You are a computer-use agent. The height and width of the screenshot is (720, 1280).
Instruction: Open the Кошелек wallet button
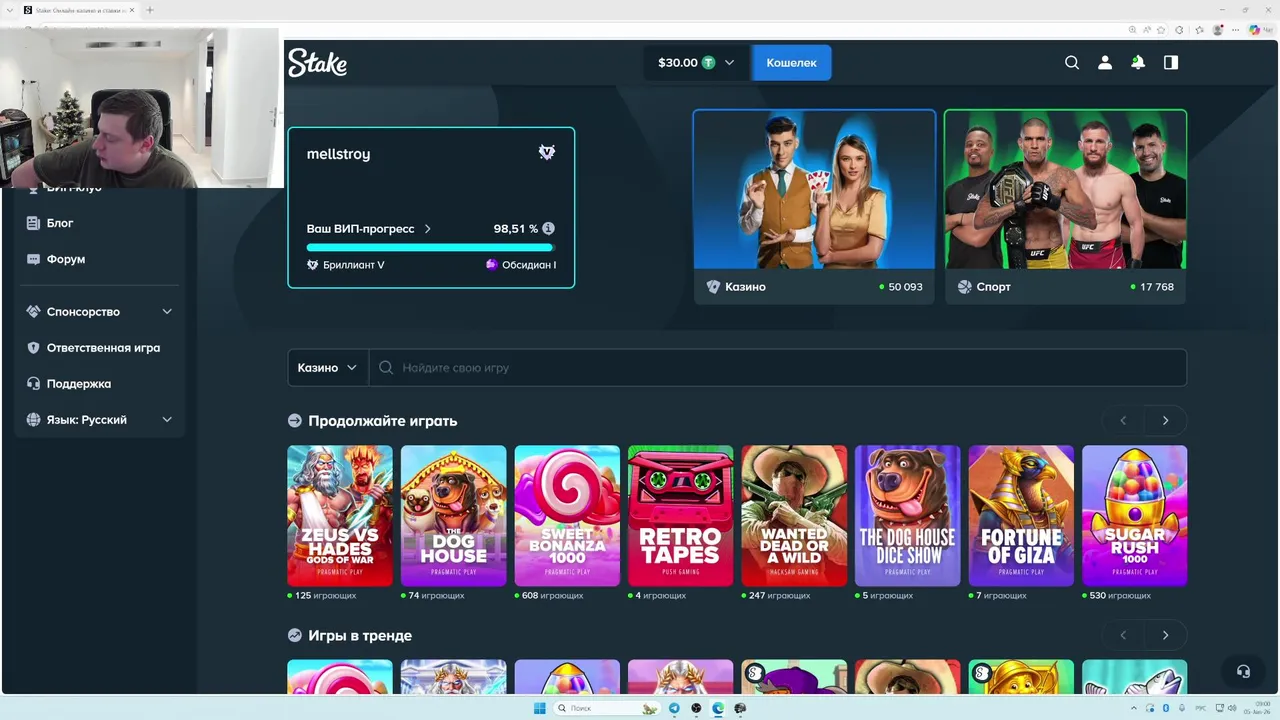(791, 62)
